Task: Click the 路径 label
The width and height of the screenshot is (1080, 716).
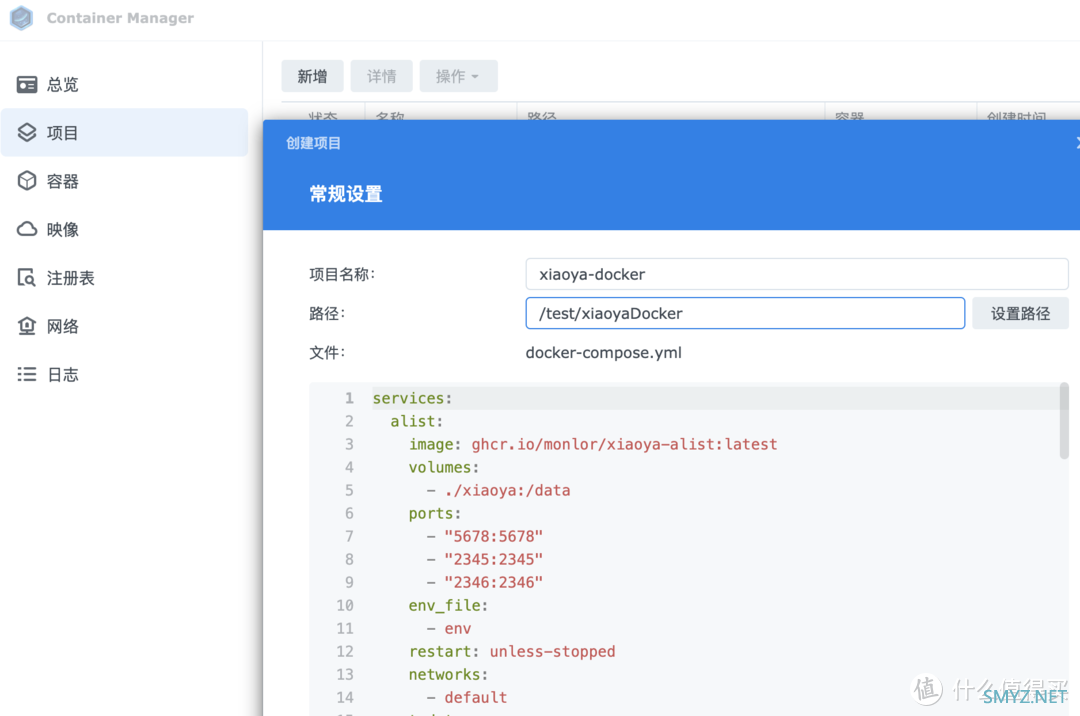Action: point(326,313)
